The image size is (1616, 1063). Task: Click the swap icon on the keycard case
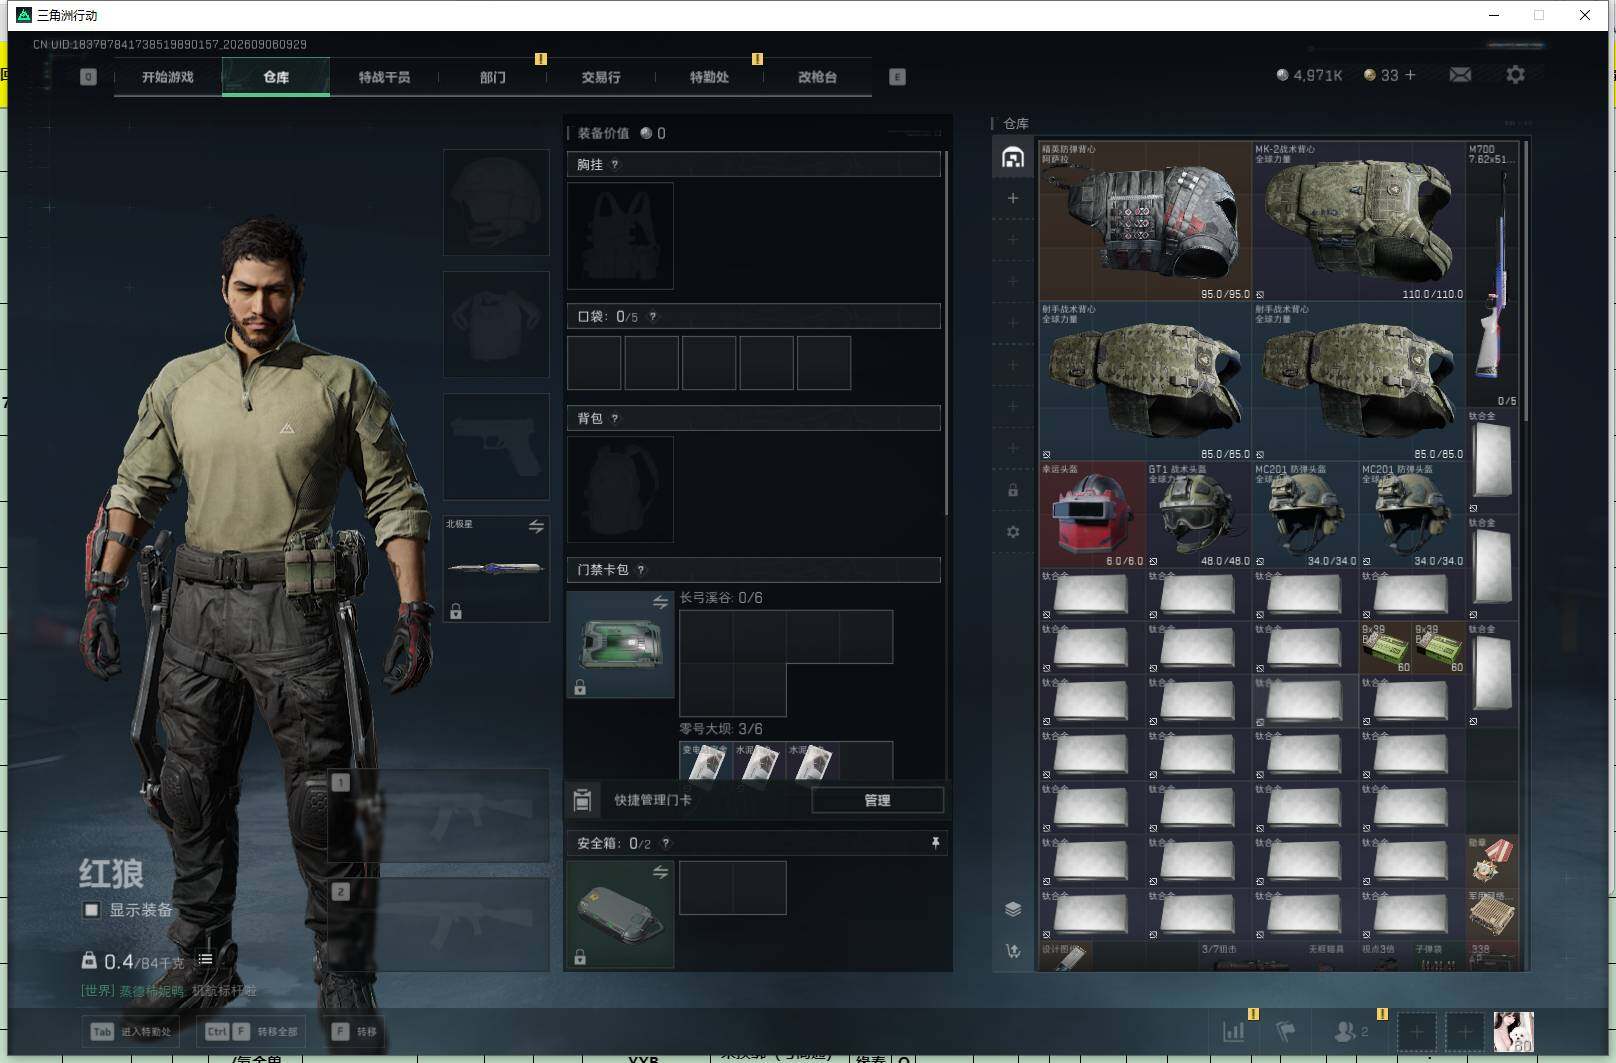660,602
